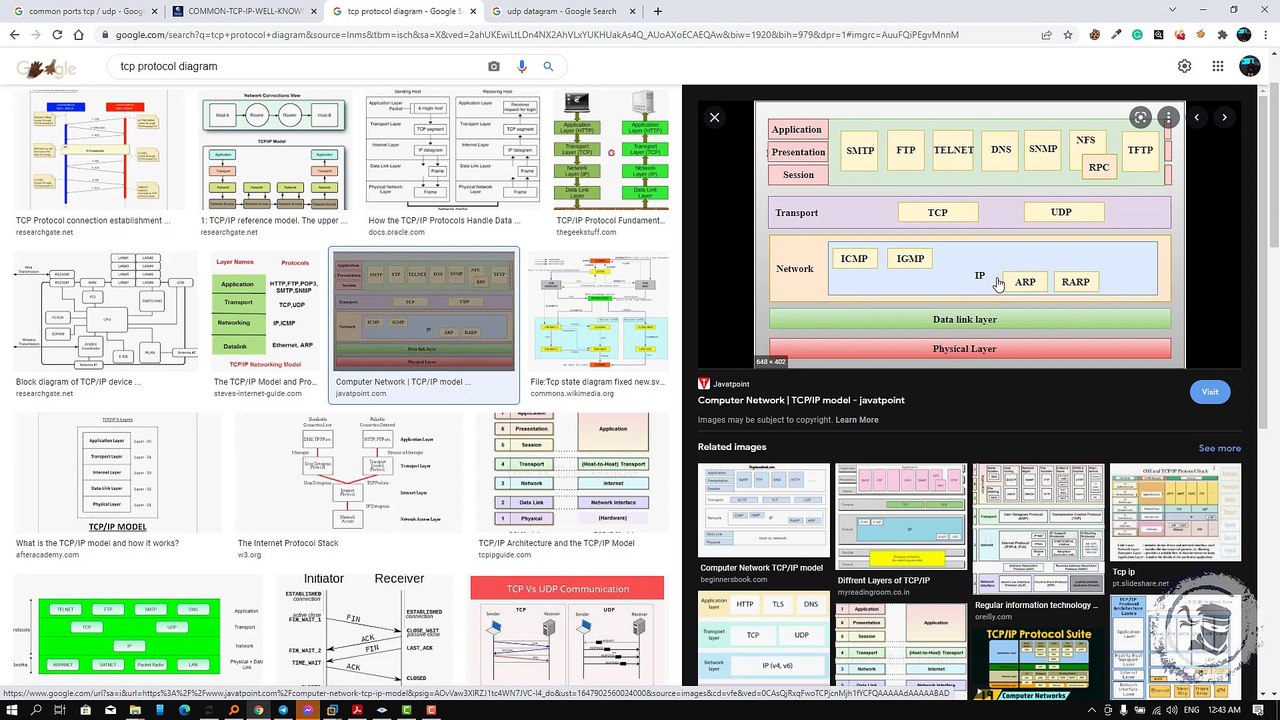Image resolution: width=1280 pixels, height=720 pixels.
Task: Click the Javatpoint source favicon
Action: click(704, 383)
